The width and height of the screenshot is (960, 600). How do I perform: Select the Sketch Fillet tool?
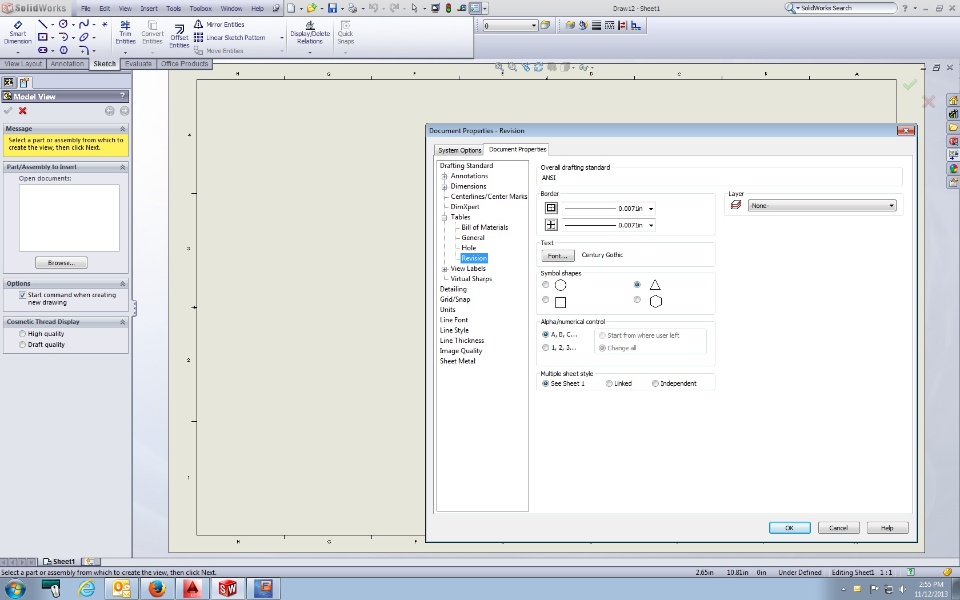84,50
